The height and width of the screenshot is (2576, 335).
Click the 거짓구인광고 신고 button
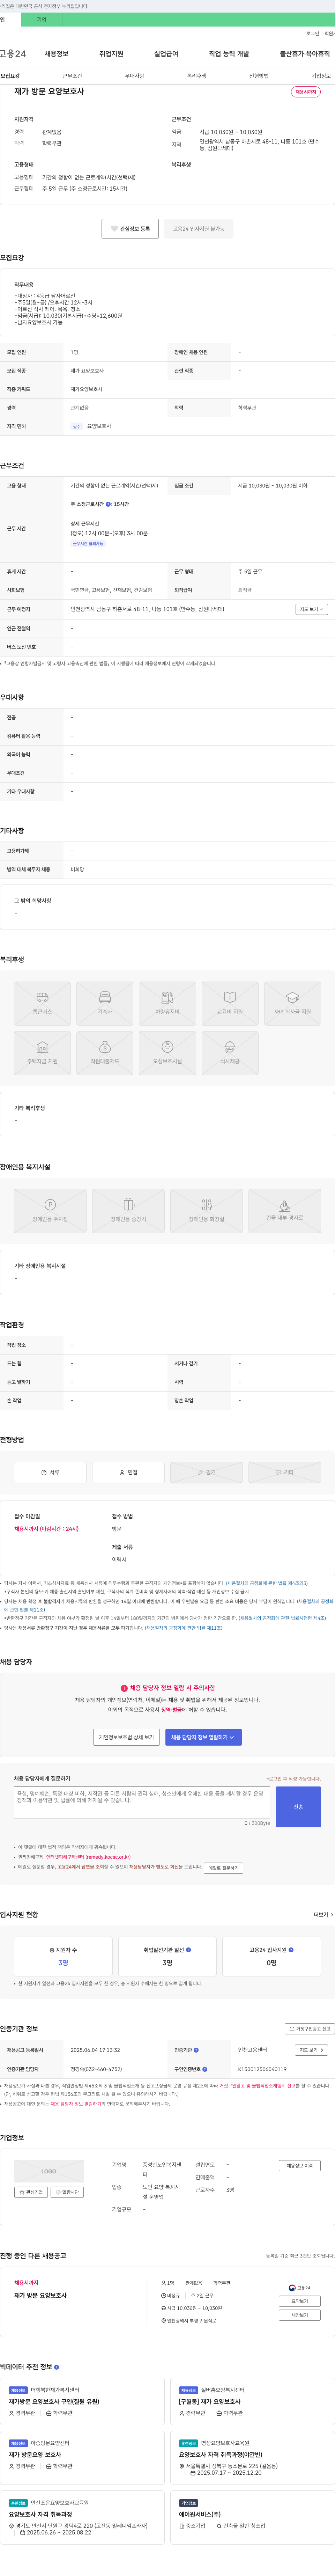click(x=310, y=2029)
